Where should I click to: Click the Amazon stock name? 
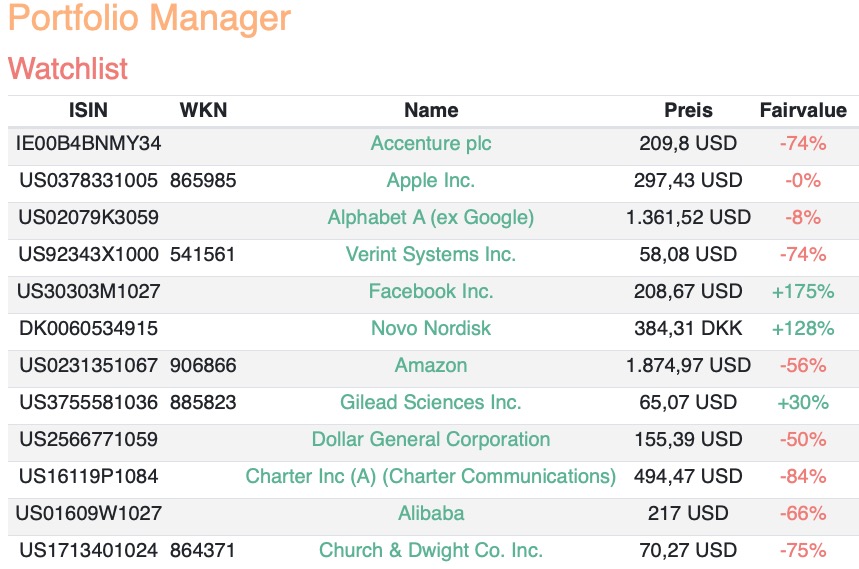tap(431, 365)
